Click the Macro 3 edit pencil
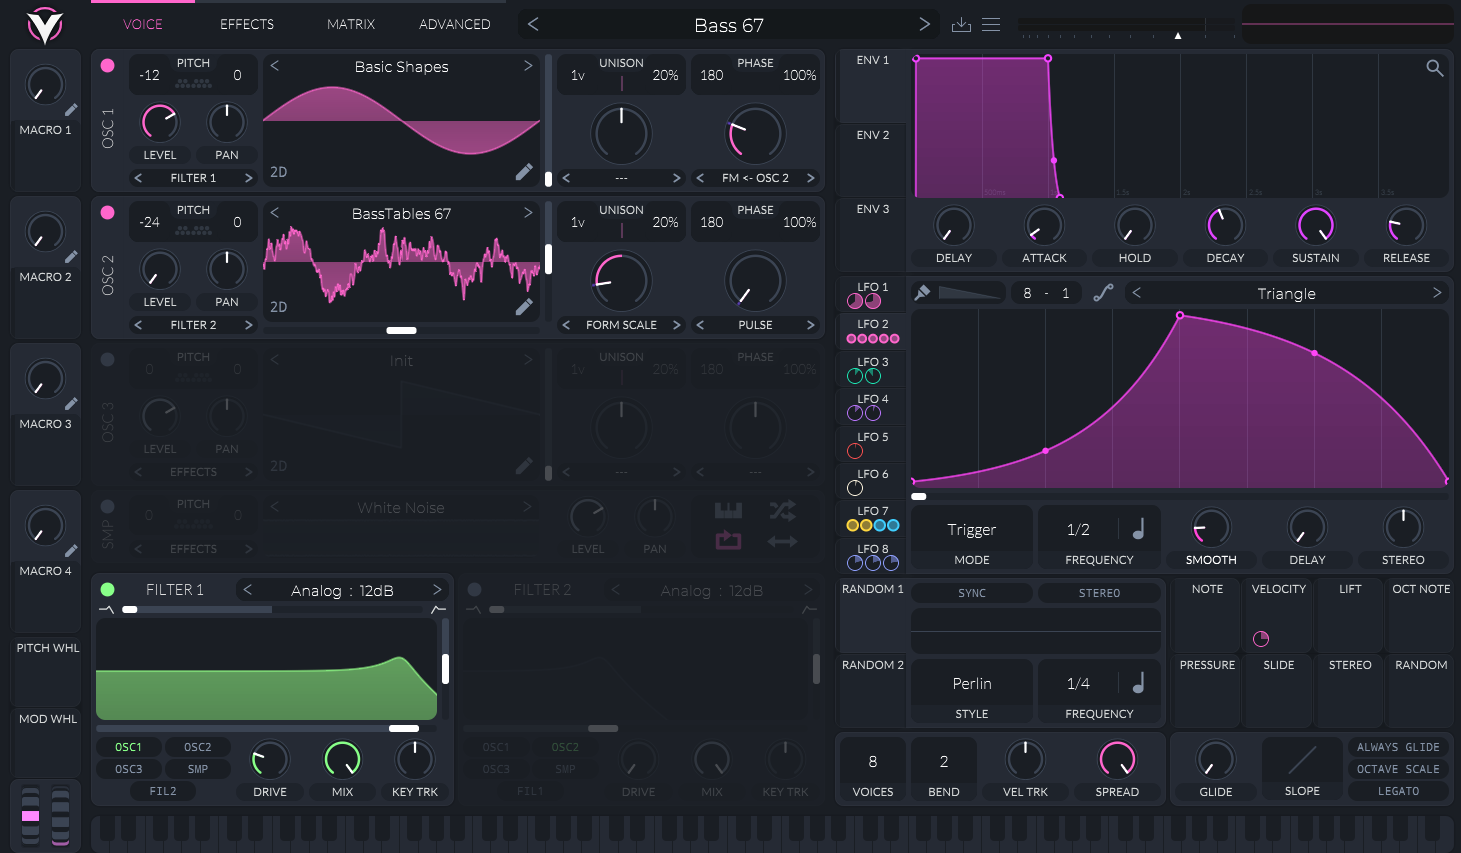The width and height of the screenshot is (1461, 853). pyautogui.click(x=71, y=404)
